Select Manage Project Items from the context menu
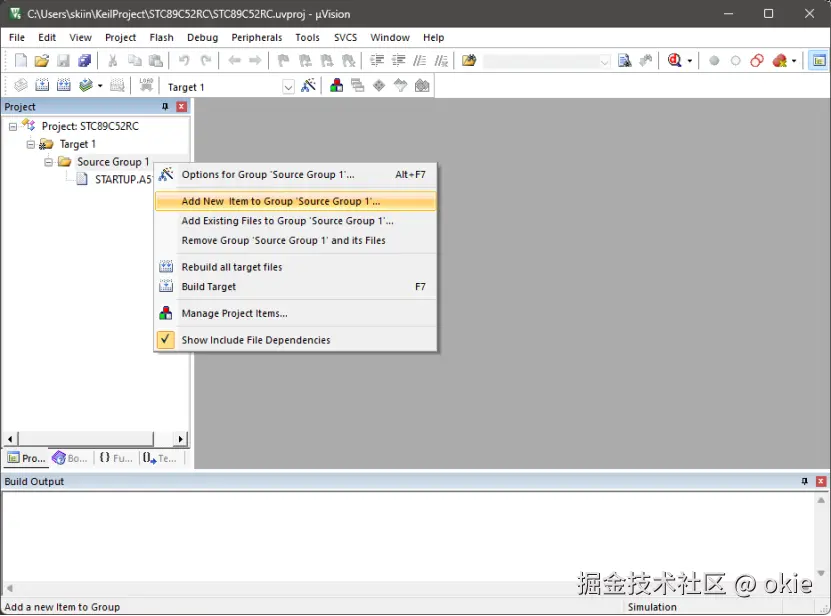The width and height of the screenshot is (831, 616). (296, 313)
